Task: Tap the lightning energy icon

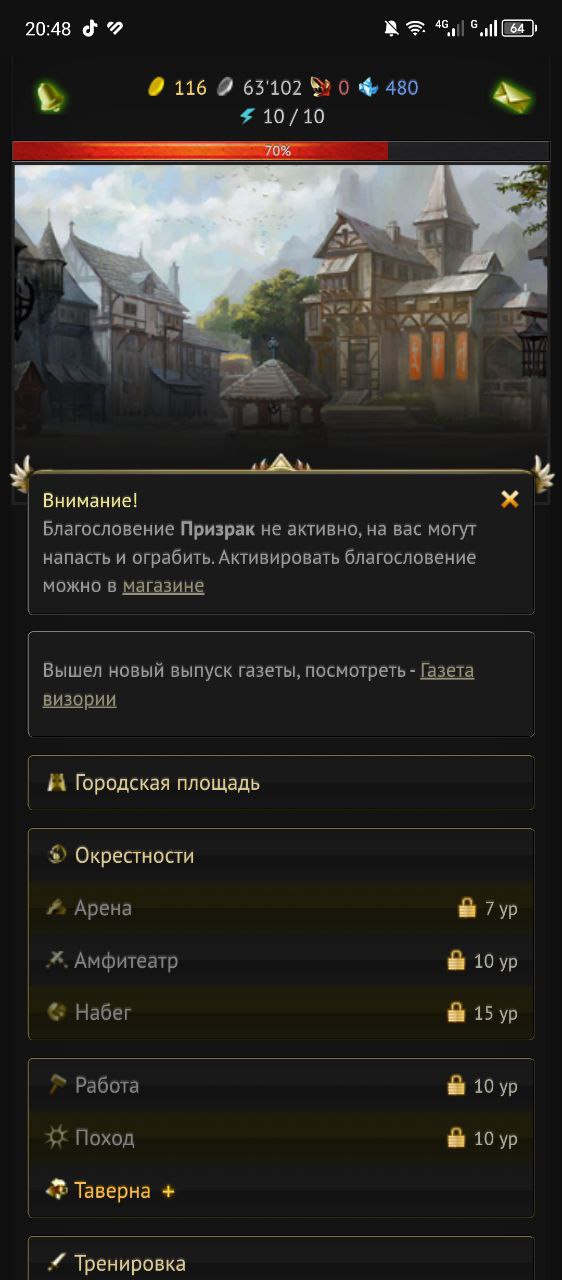Action: (x=247, y=116)
